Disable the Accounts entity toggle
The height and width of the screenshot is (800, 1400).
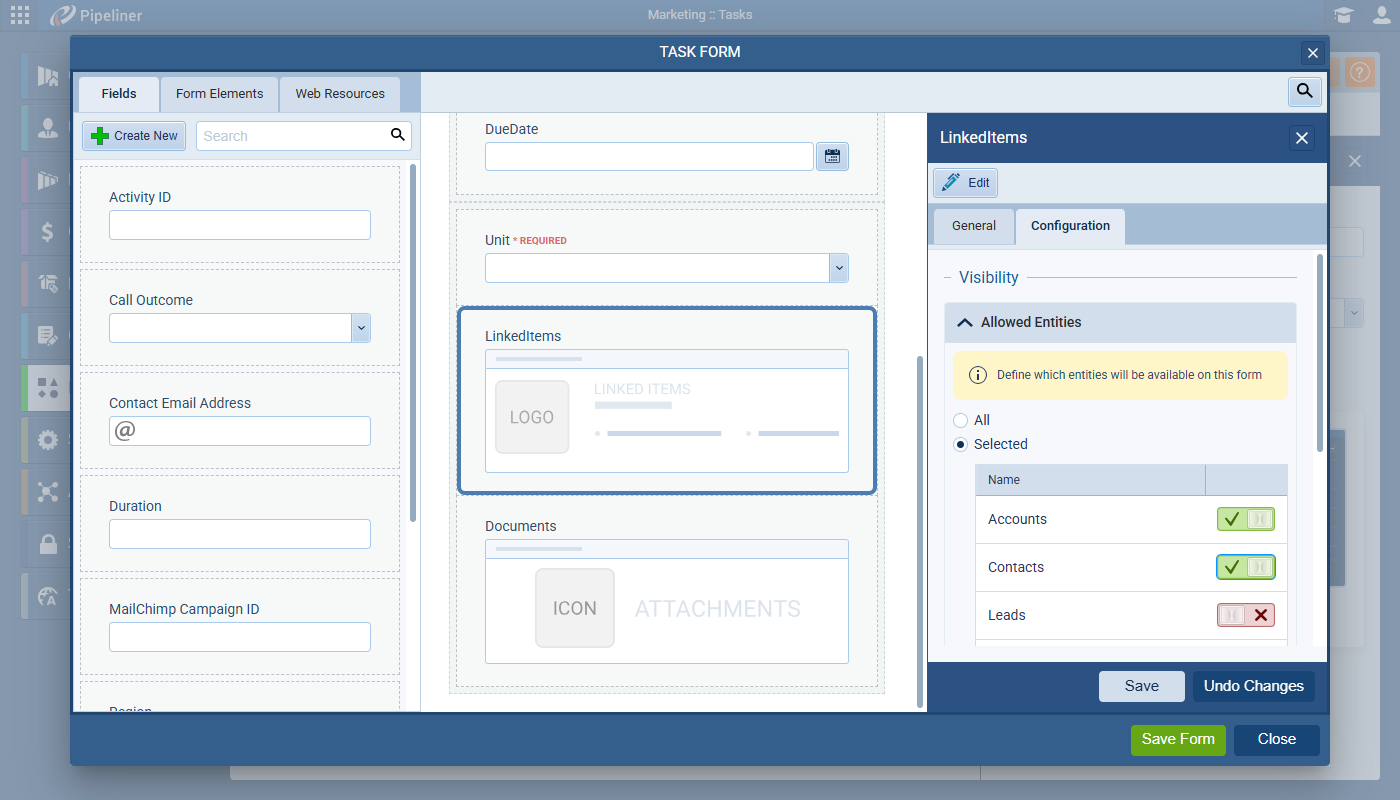[1245, 519]
